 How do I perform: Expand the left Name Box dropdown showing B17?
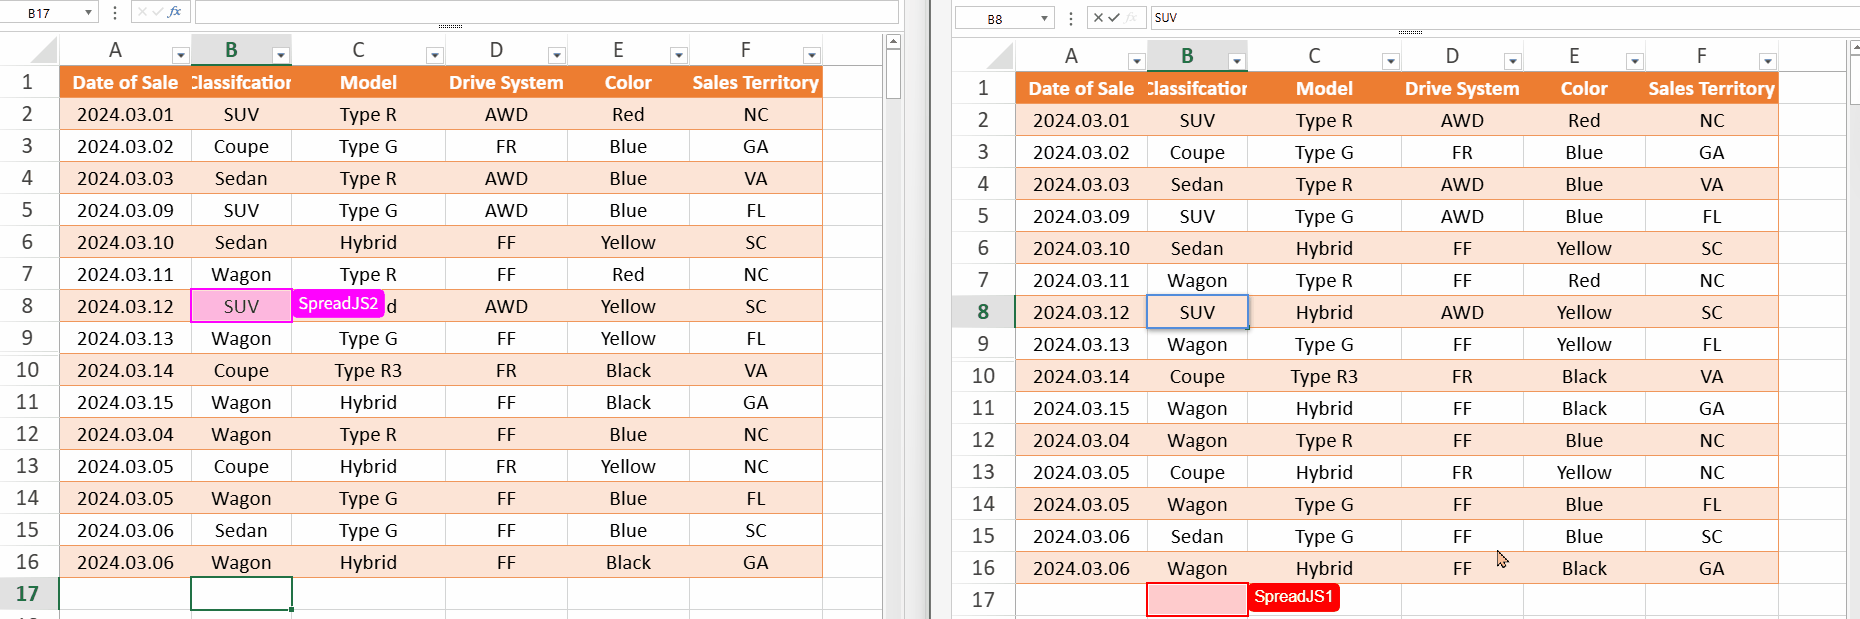click(x=89, y=13)
